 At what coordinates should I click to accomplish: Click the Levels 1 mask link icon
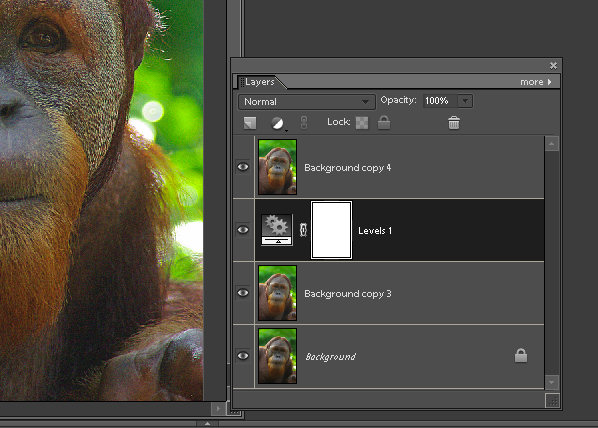303,230
